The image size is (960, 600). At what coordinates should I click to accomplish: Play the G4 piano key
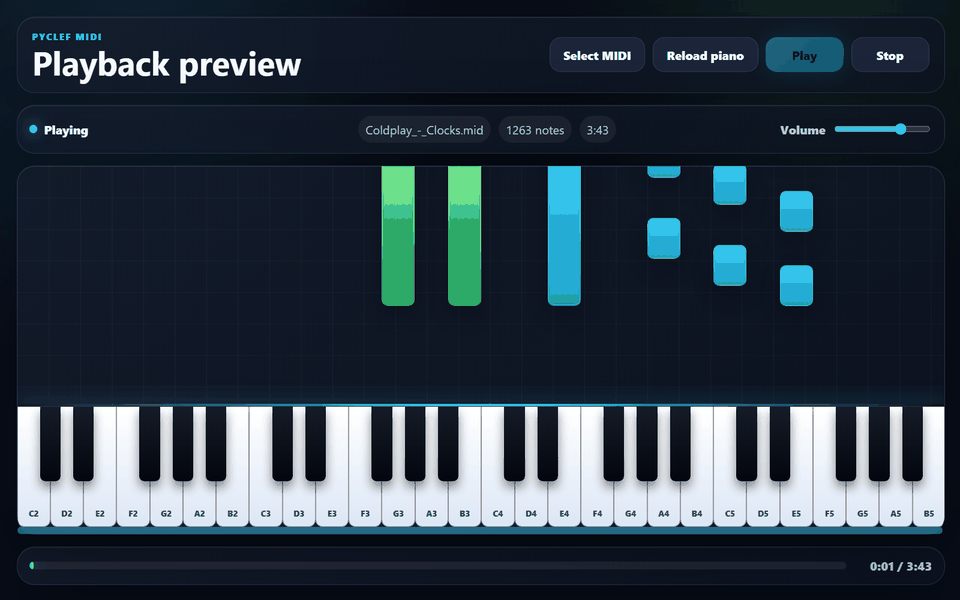click(x=630, y=505)
